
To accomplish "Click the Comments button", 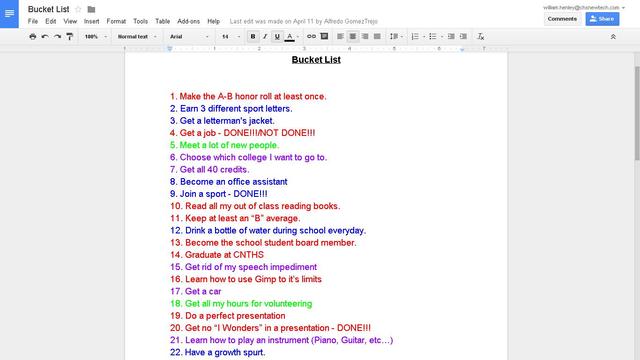I will pyautogui.click(x=562, y=19).
